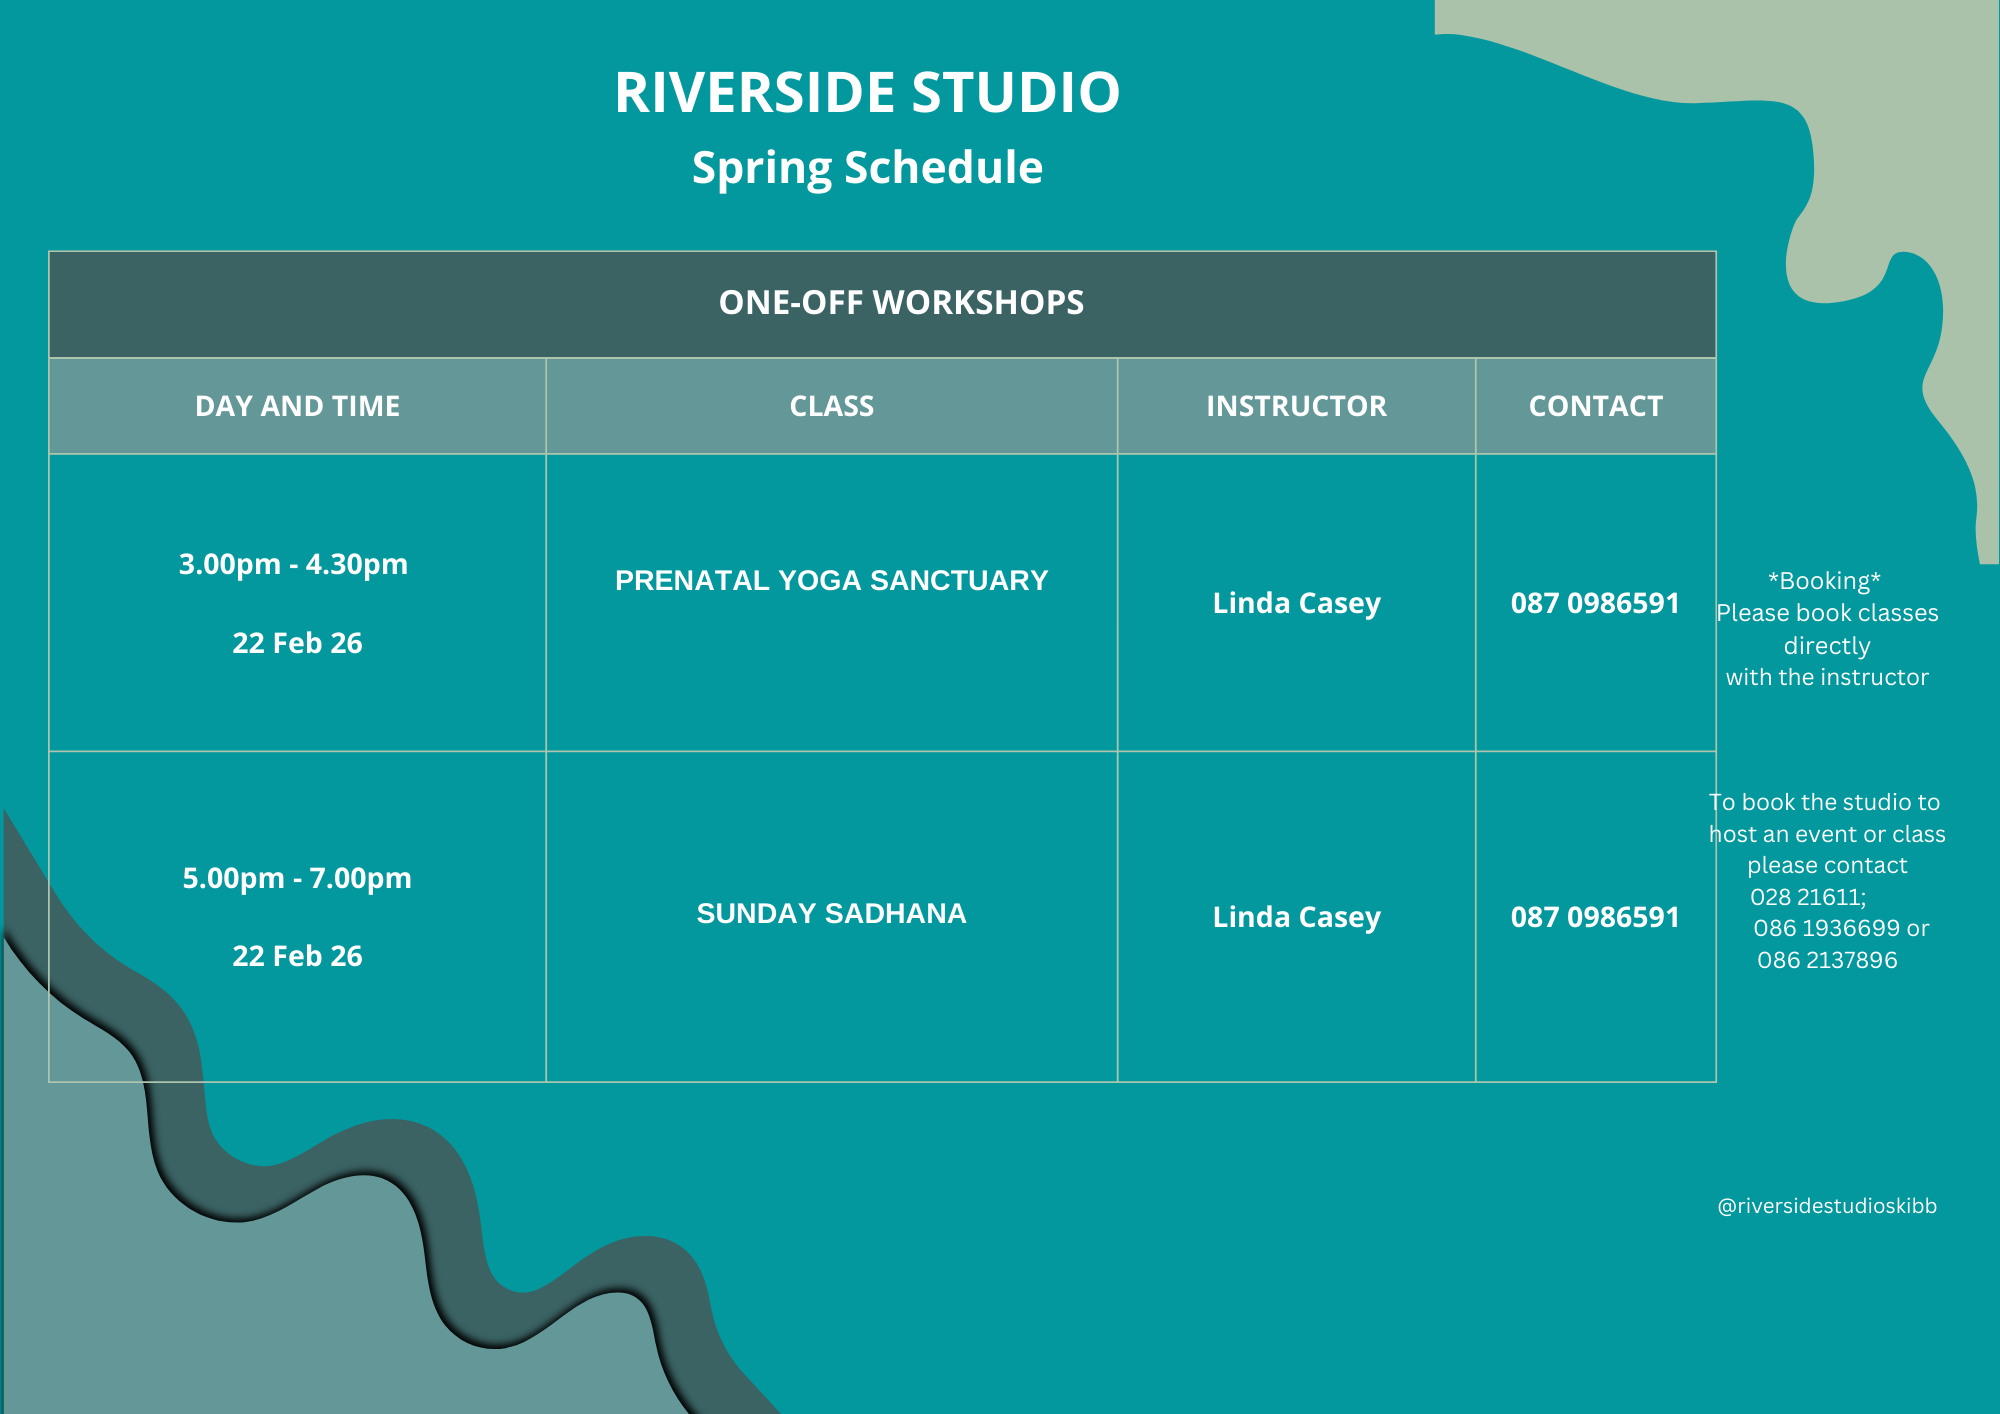The height and width of the screenshot is (1414, 2000).
Task: Click the CLASS column header
Action: [x=831, y=406]
